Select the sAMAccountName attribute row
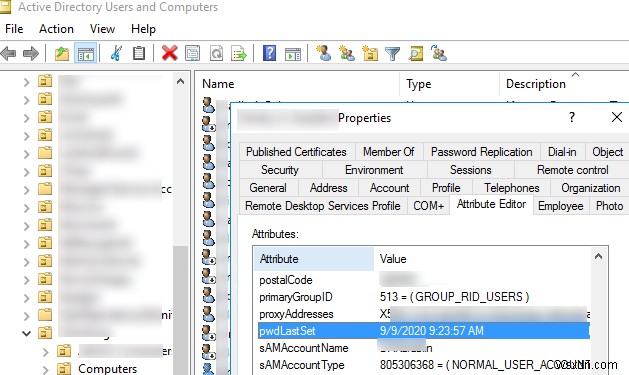This screenshot has height=375, width=629. 424,348
